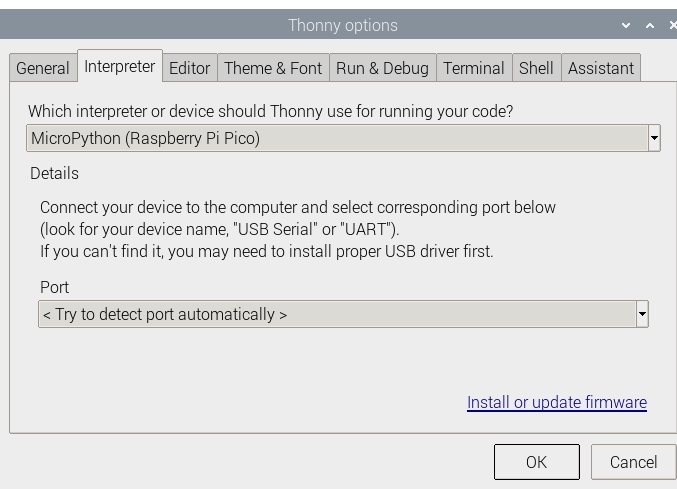Expand the interpreter list dropdown arrow
Image resolution: width=677 pixels, height=489 pixels.
pos(654,138)
